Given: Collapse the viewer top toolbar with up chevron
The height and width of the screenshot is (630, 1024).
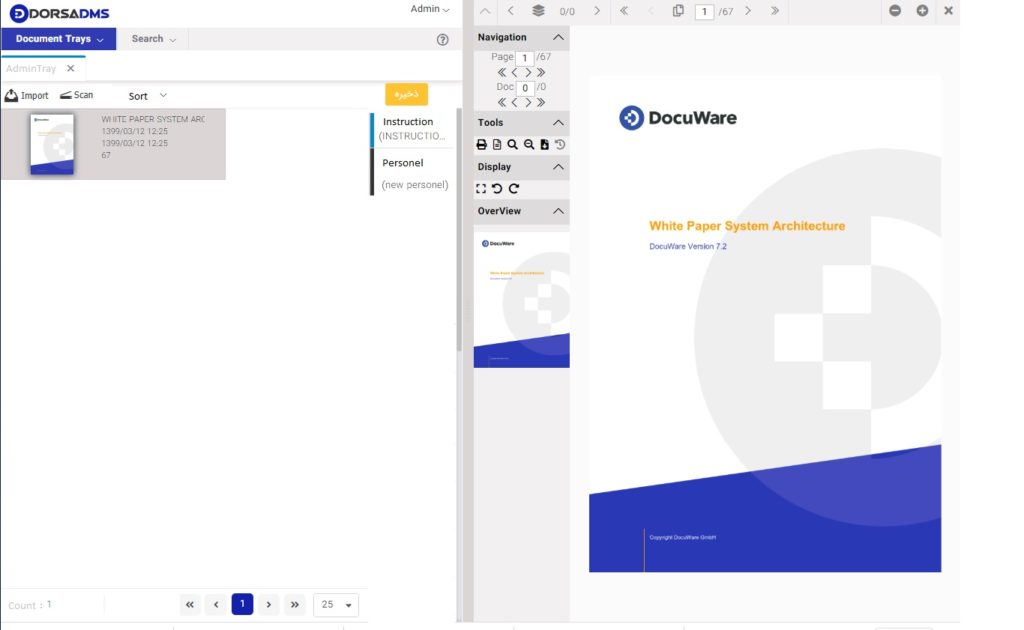Looking at the screenshot, I should [x=485, y=11].
